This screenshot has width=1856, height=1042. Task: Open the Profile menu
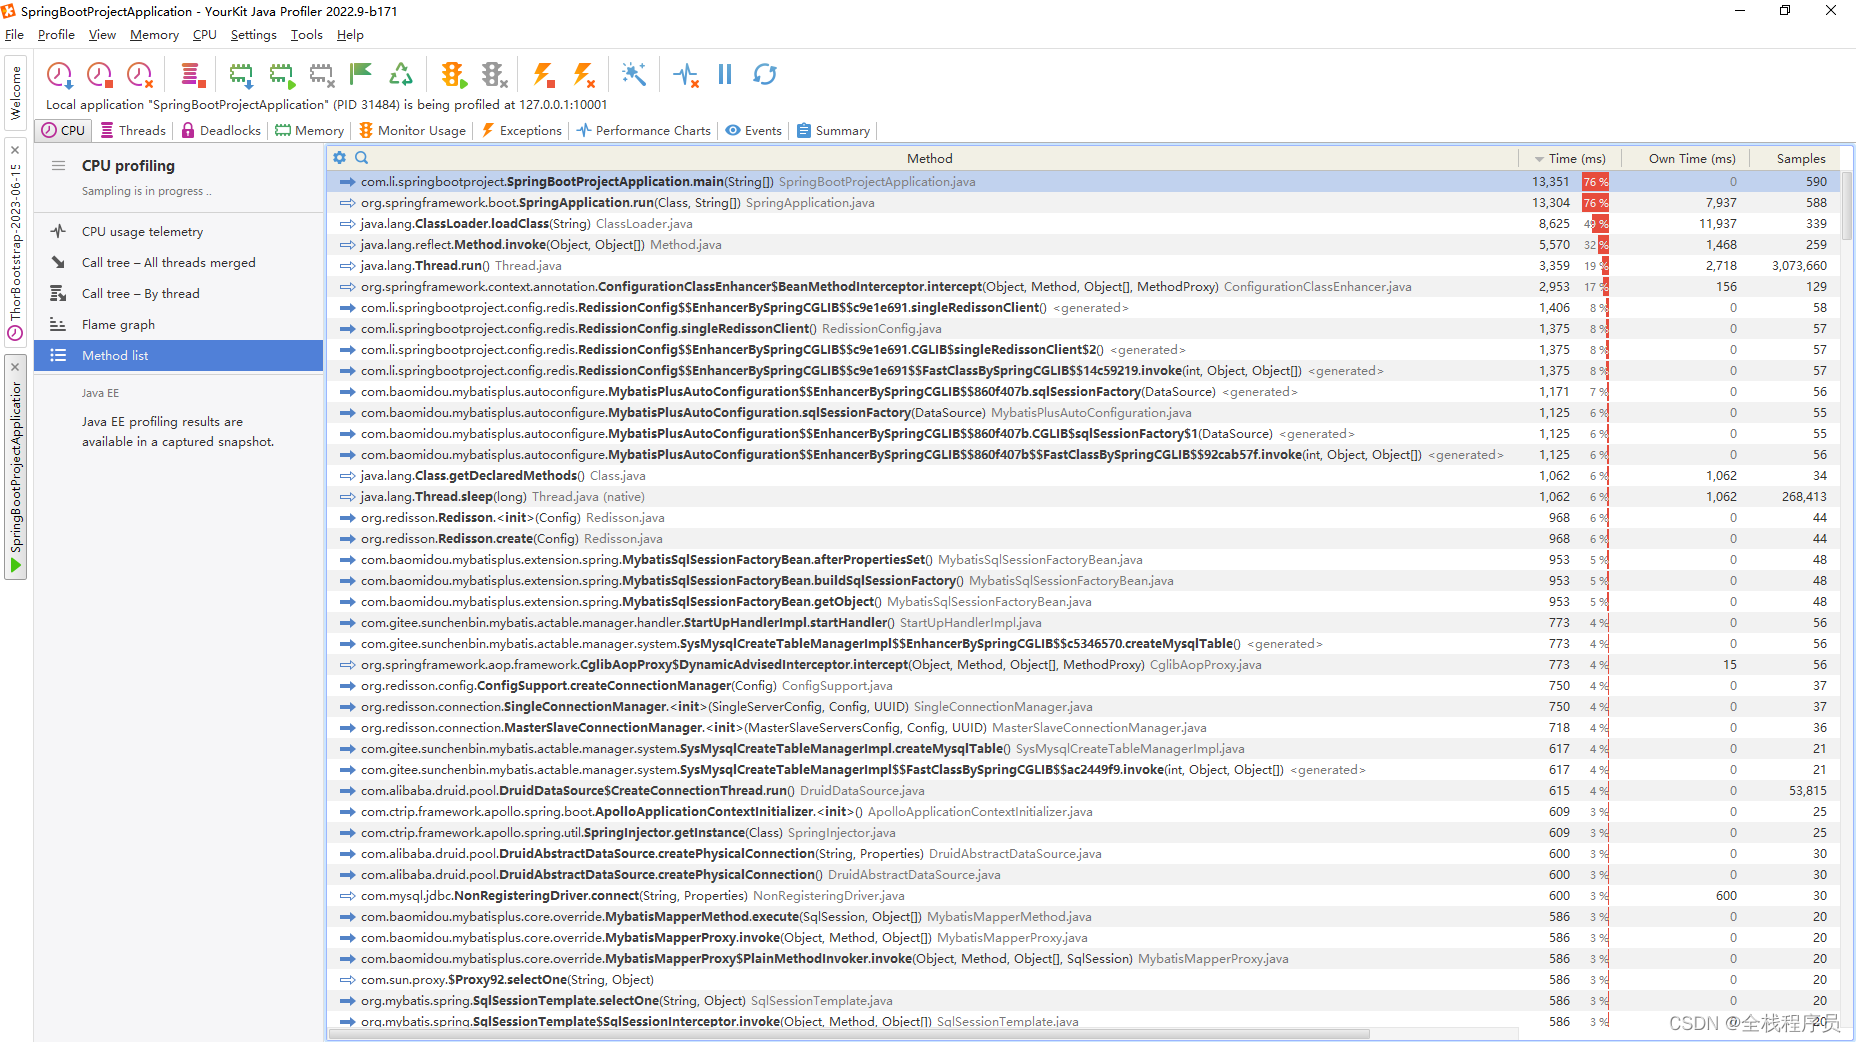(56, 35)
